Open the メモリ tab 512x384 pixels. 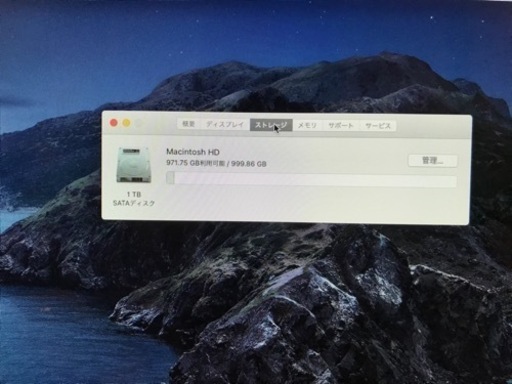[x=307, y=125]
